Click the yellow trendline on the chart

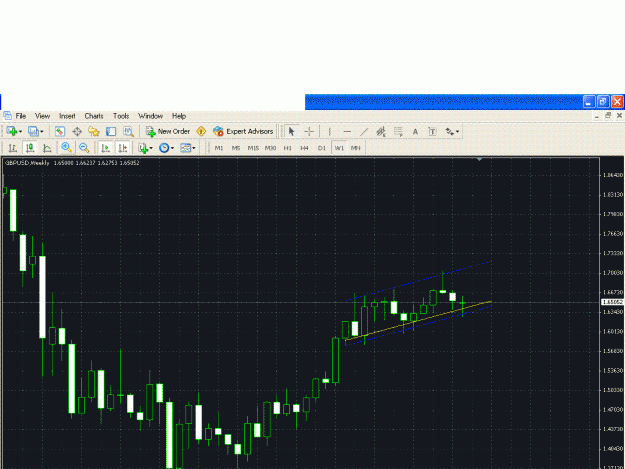coord(419,320)
